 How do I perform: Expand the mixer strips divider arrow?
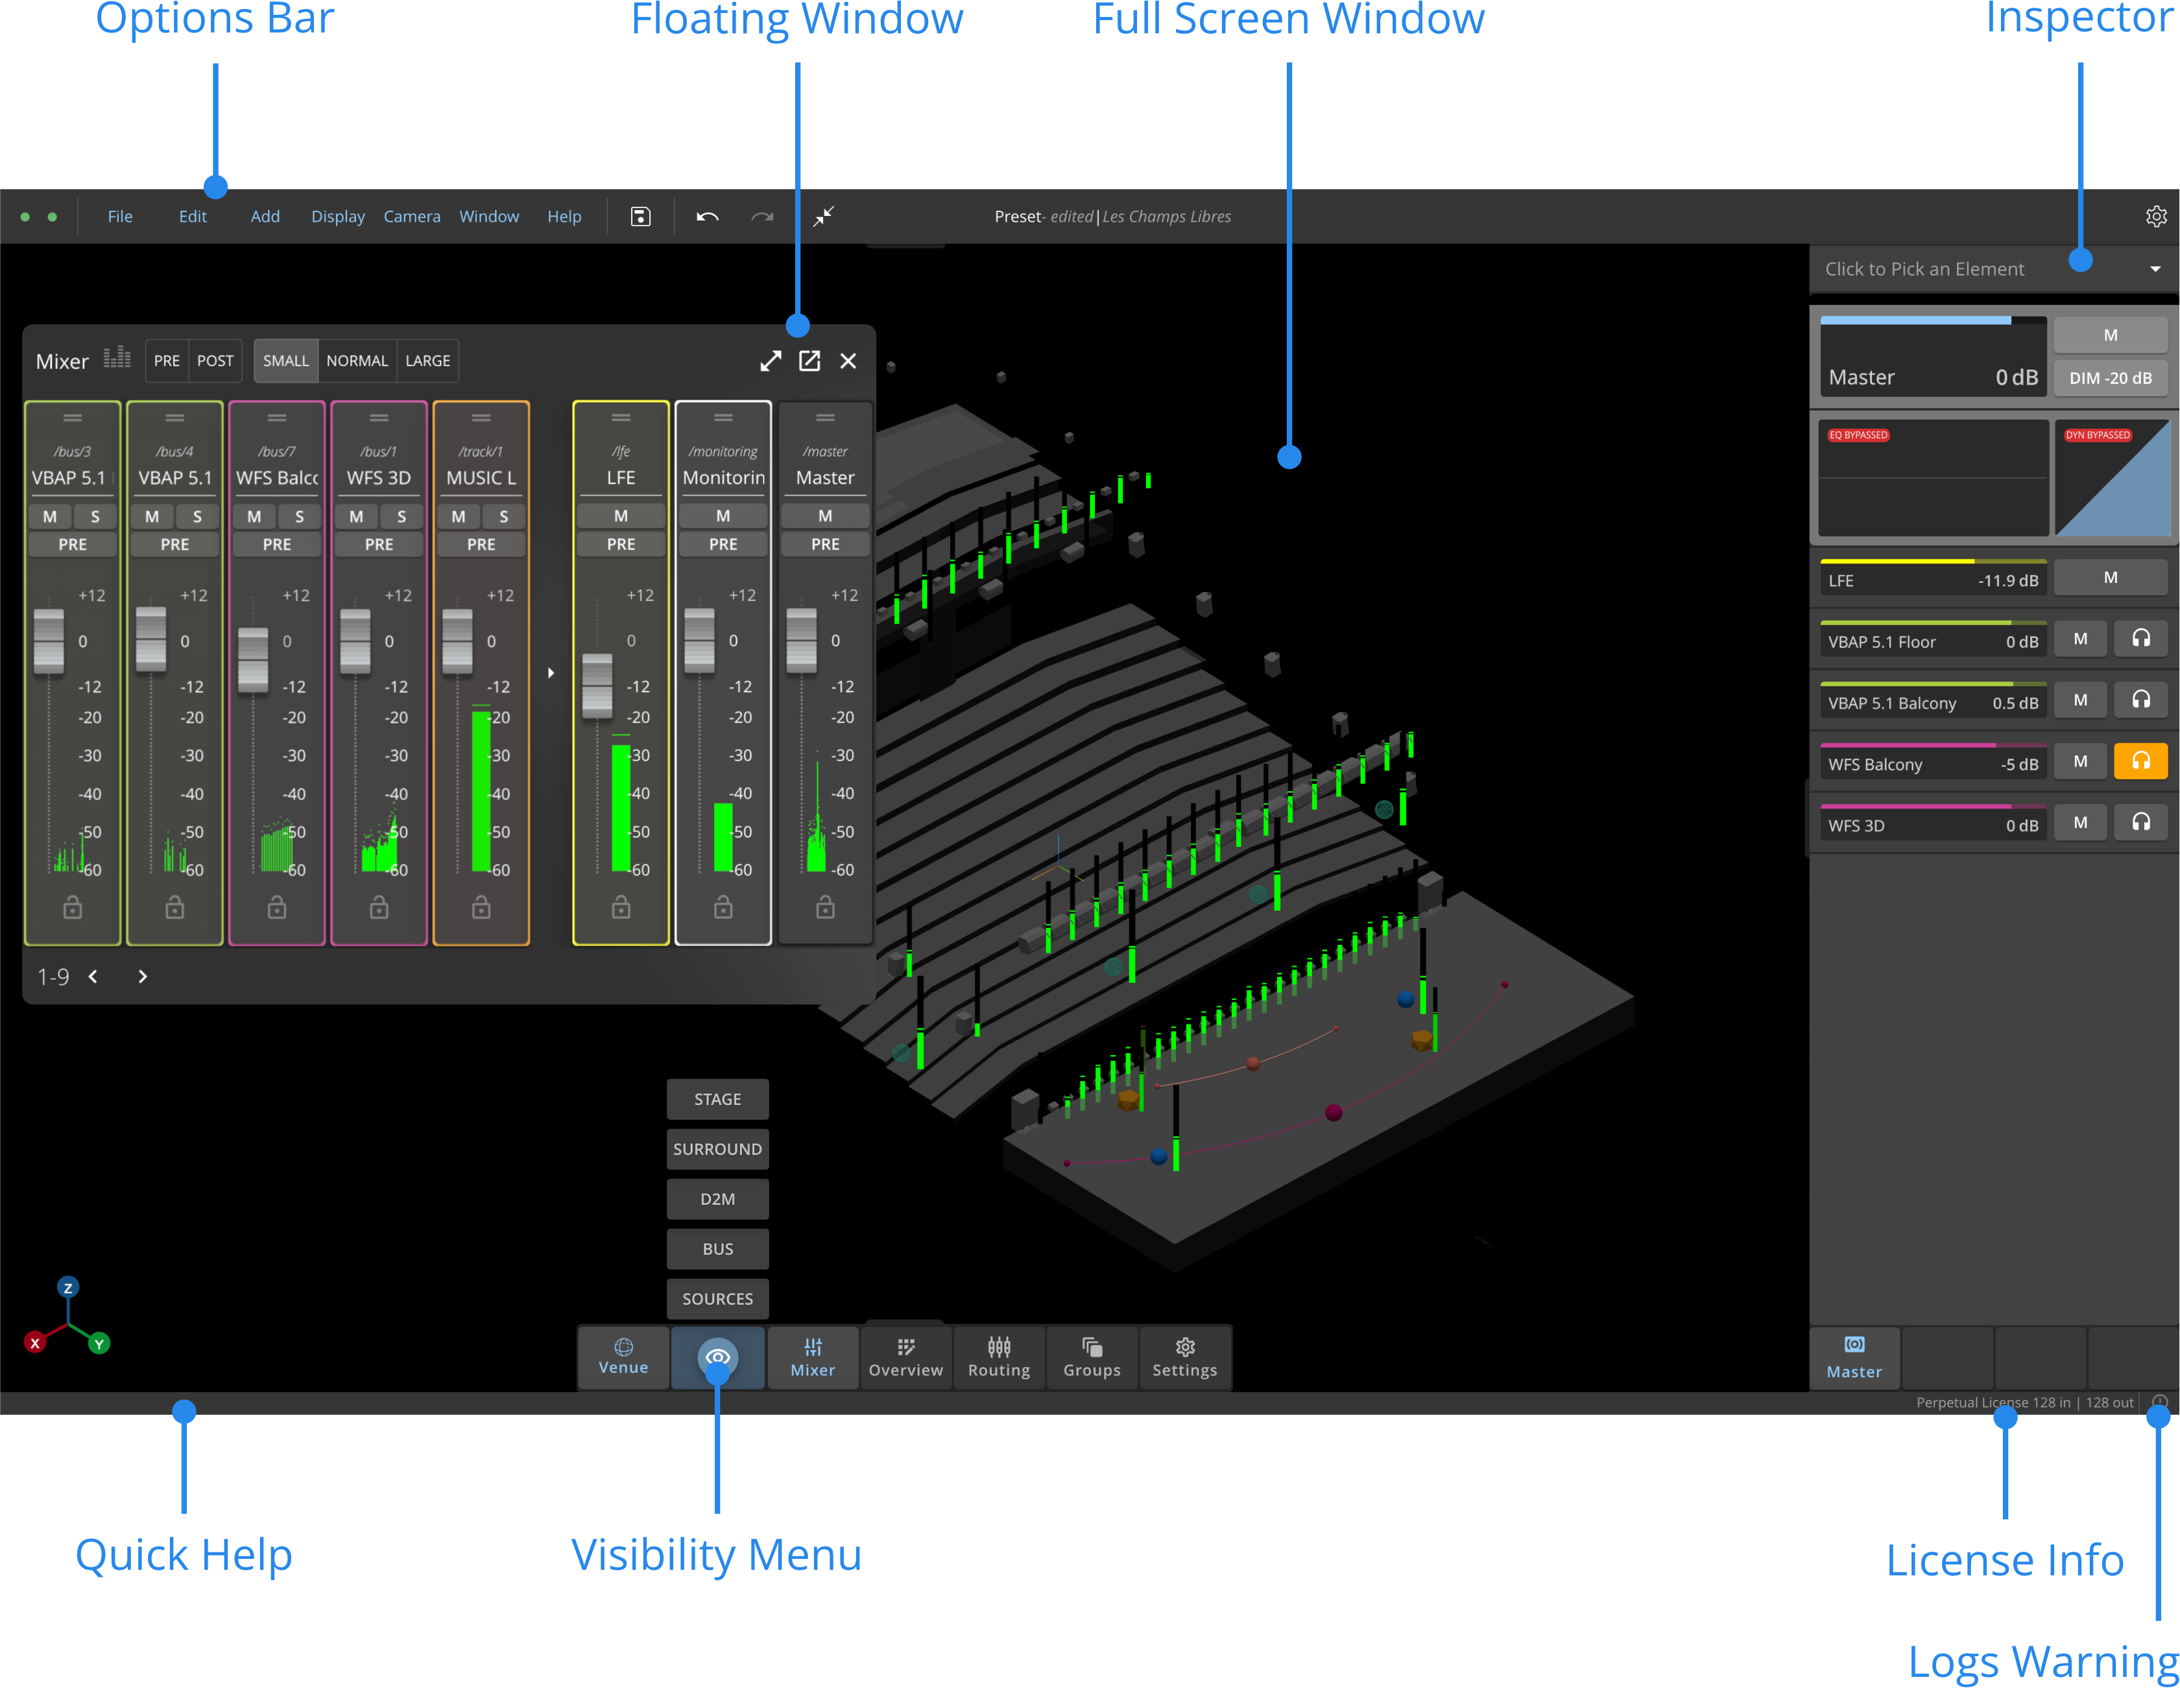pyautogui.click(x=551, y=673)
